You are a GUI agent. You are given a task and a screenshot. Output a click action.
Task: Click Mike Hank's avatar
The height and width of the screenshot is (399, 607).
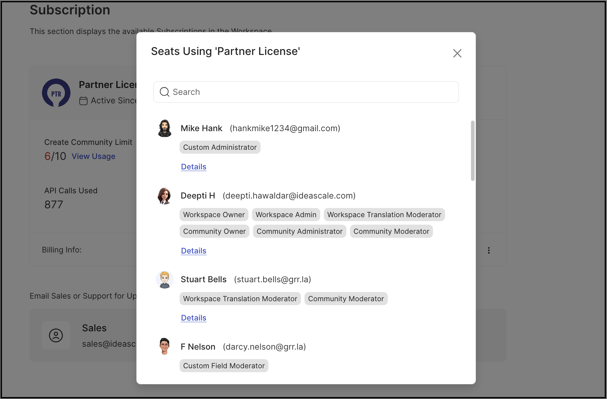[165, 128]
